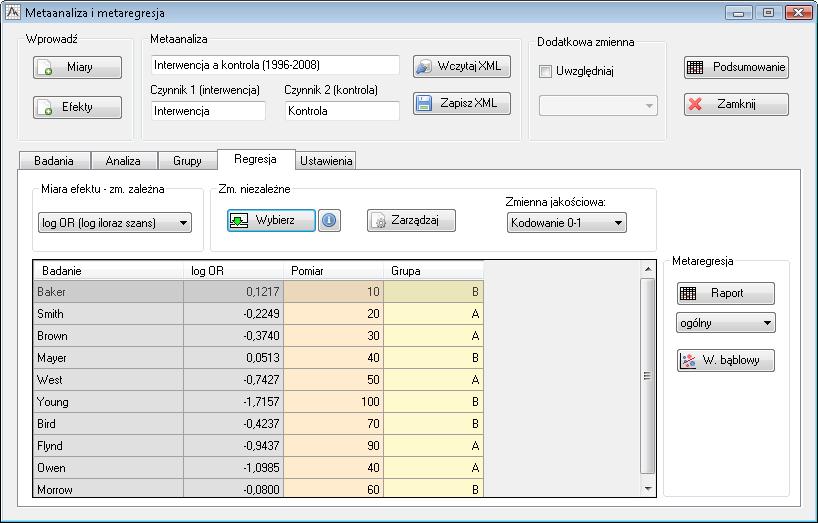Toggle the Uwzględniaj checkbox
This screenshot has width=818, height=523.
pos(545,71)
